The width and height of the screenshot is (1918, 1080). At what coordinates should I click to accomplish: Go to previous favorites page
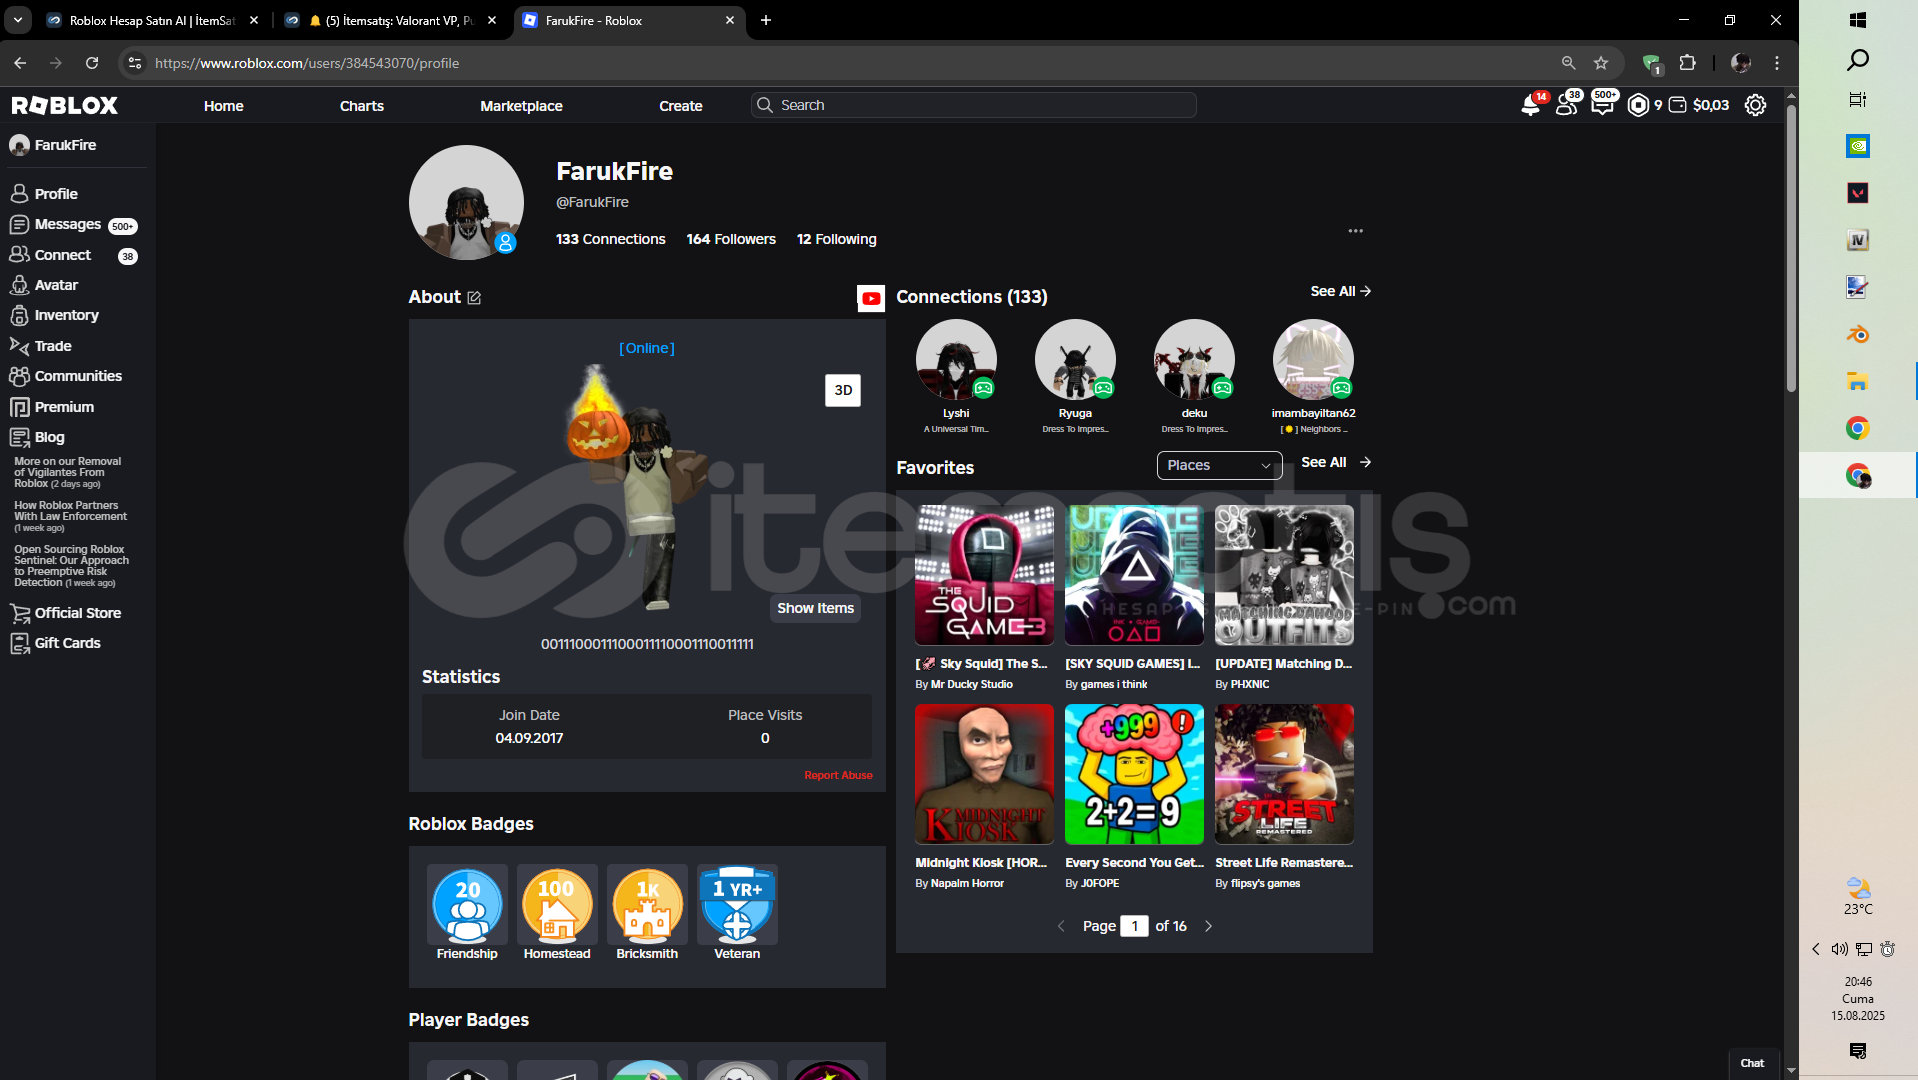coord(1061,926)
